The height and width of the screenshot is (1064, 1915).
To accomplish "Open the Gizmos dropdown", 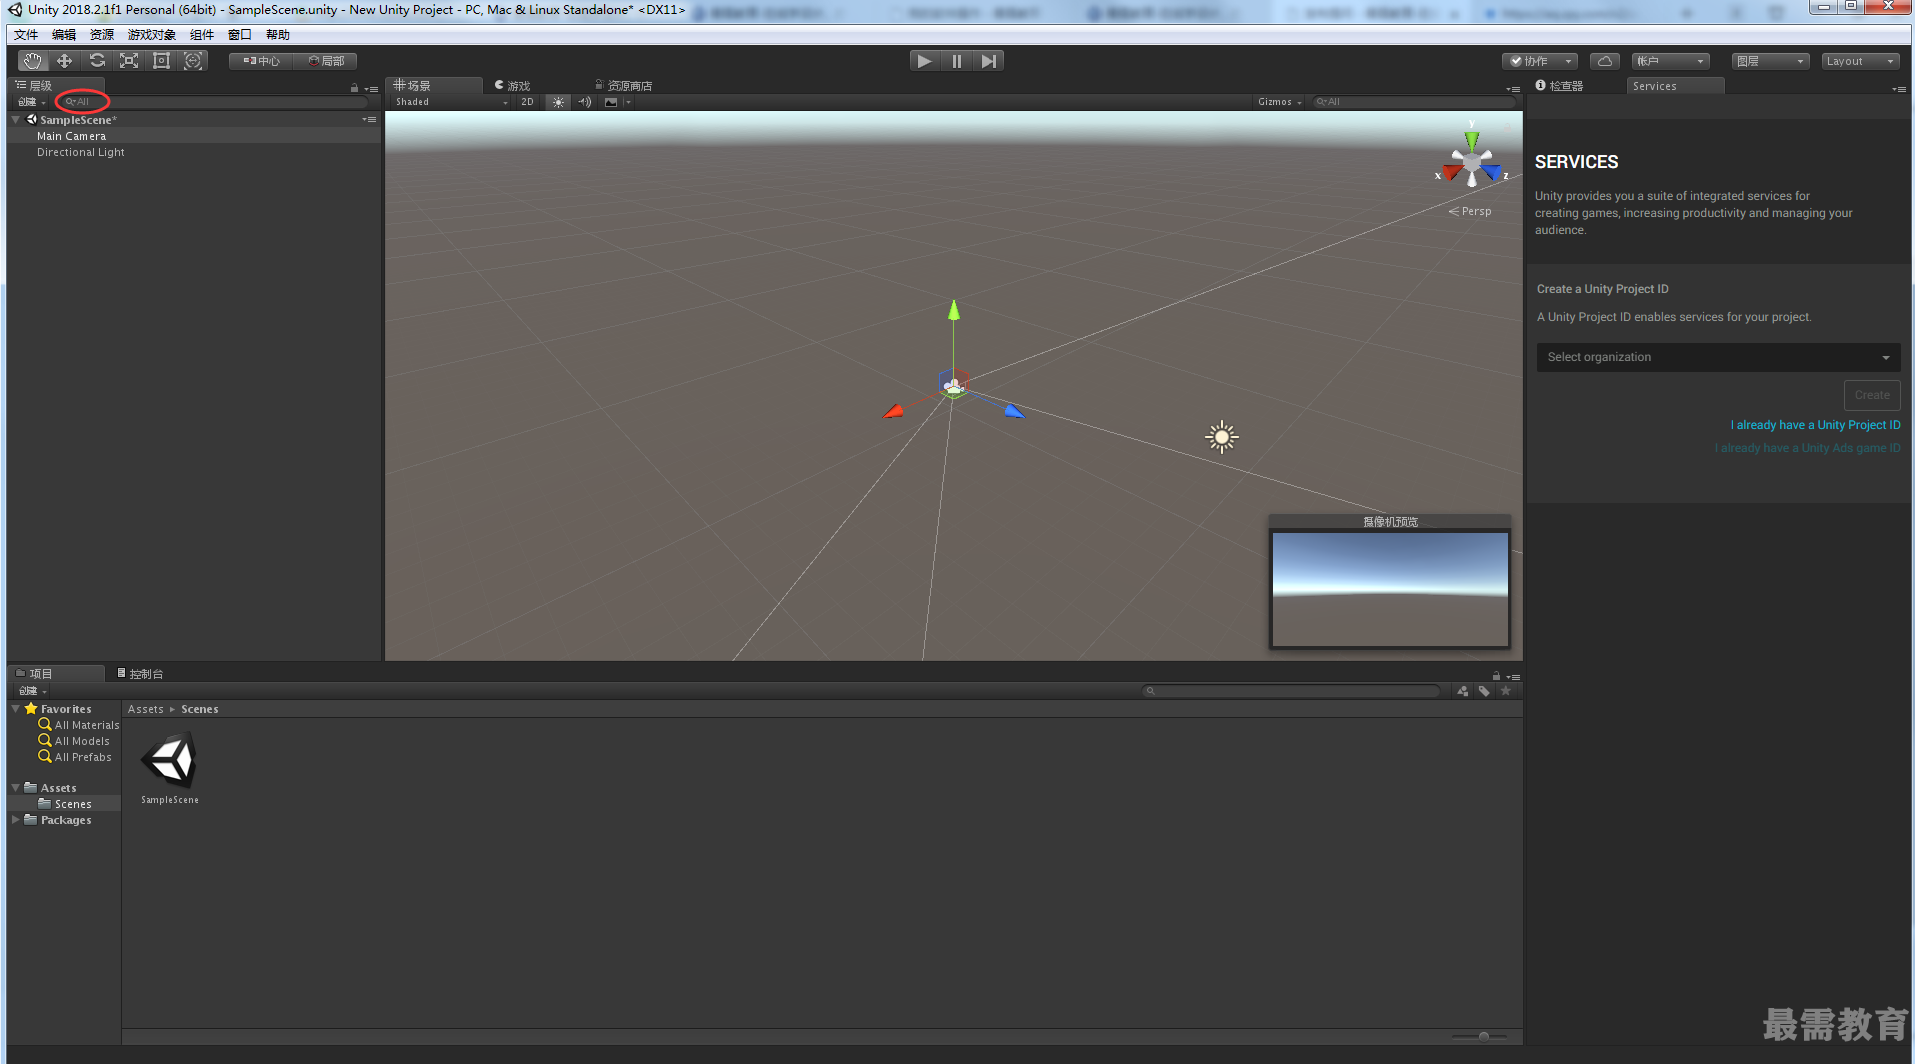I will point(1279,102).
